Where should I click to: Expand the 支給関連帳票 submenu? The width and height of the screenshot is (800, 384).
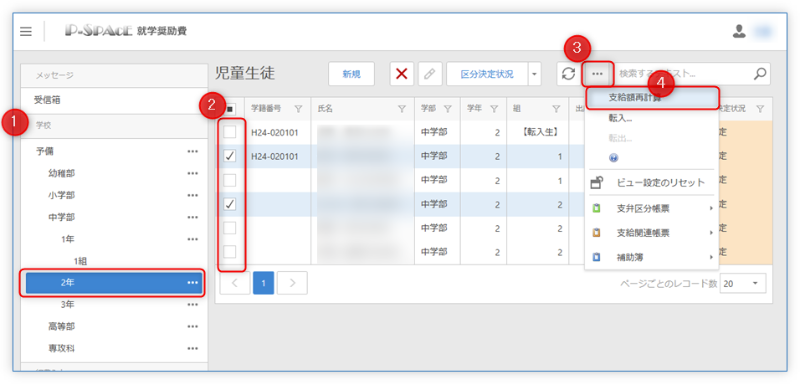pos(711,233)
